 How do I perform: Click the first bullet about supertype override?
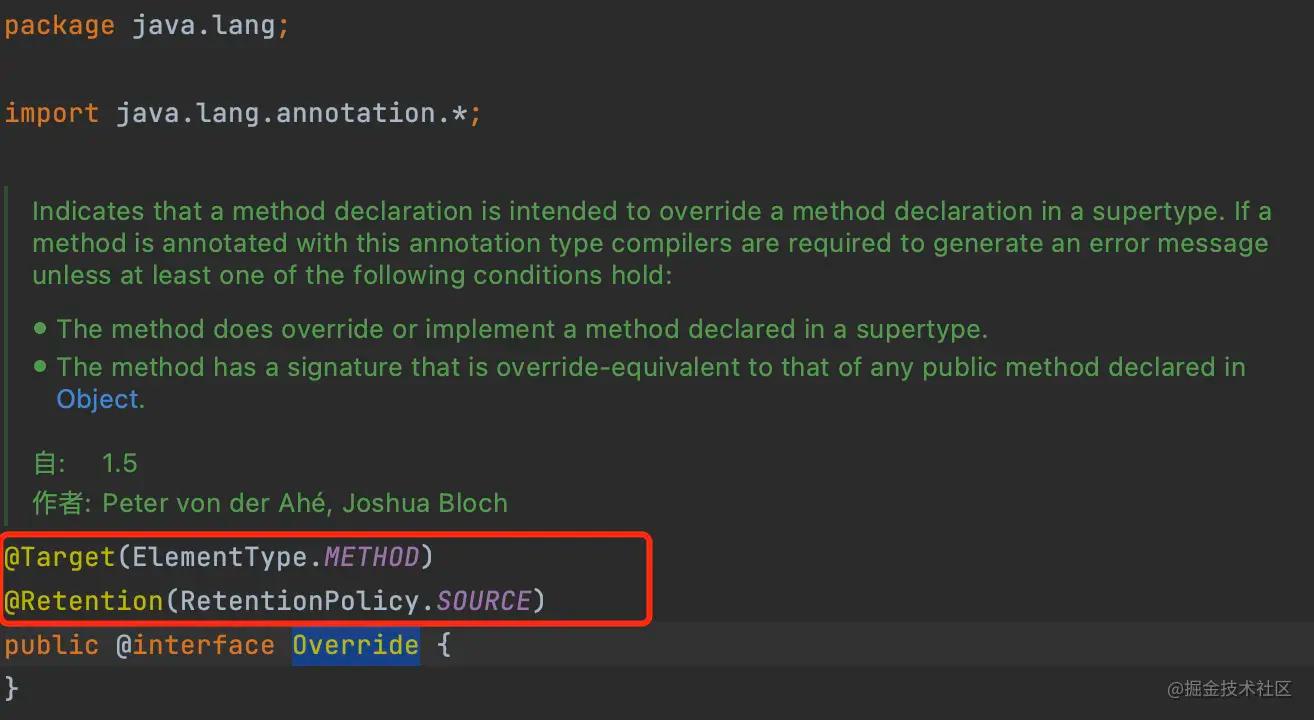(520, 328)
